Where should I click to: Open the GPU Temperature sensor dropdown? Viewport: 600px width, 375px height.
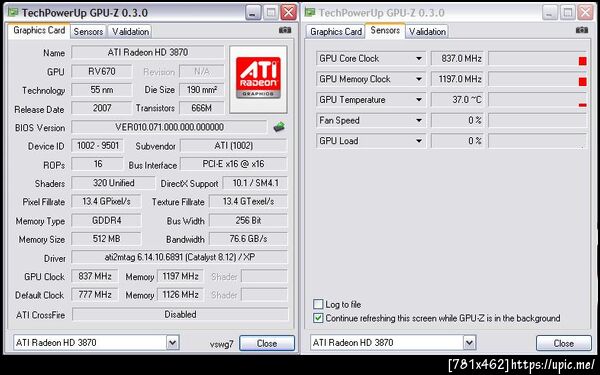[419, 100]
